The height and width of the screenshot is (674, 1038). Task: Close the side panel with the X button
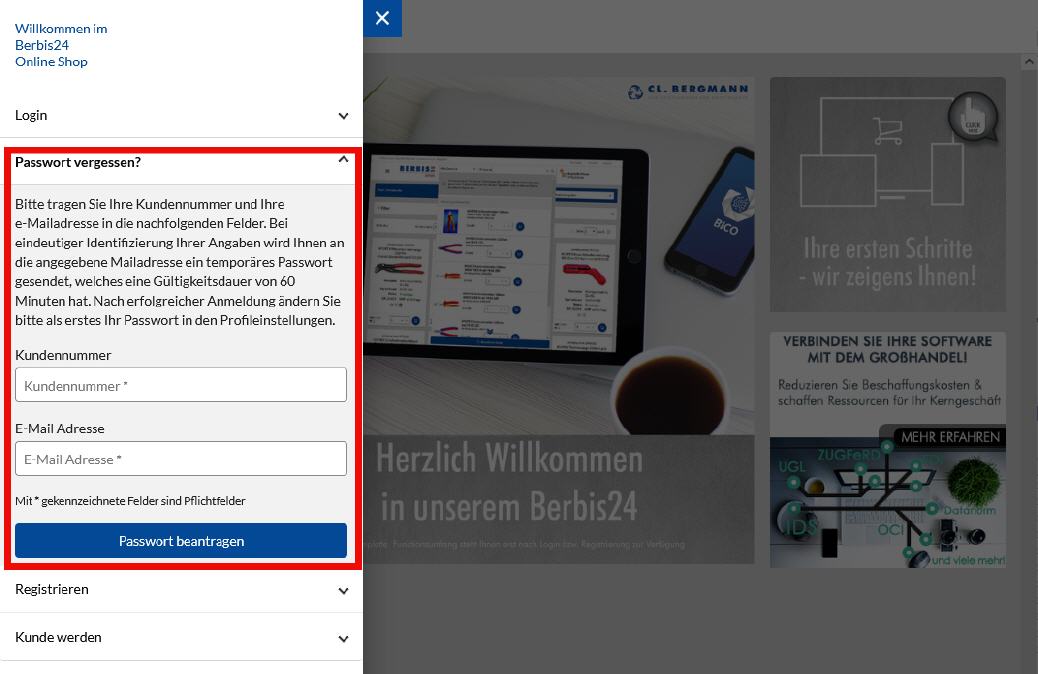click(382, 18)
